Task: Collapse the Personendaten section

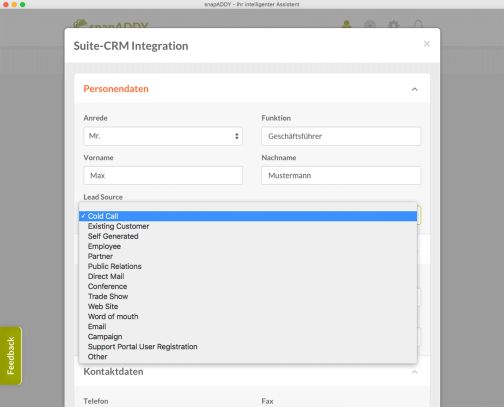Action: [415, 89]
